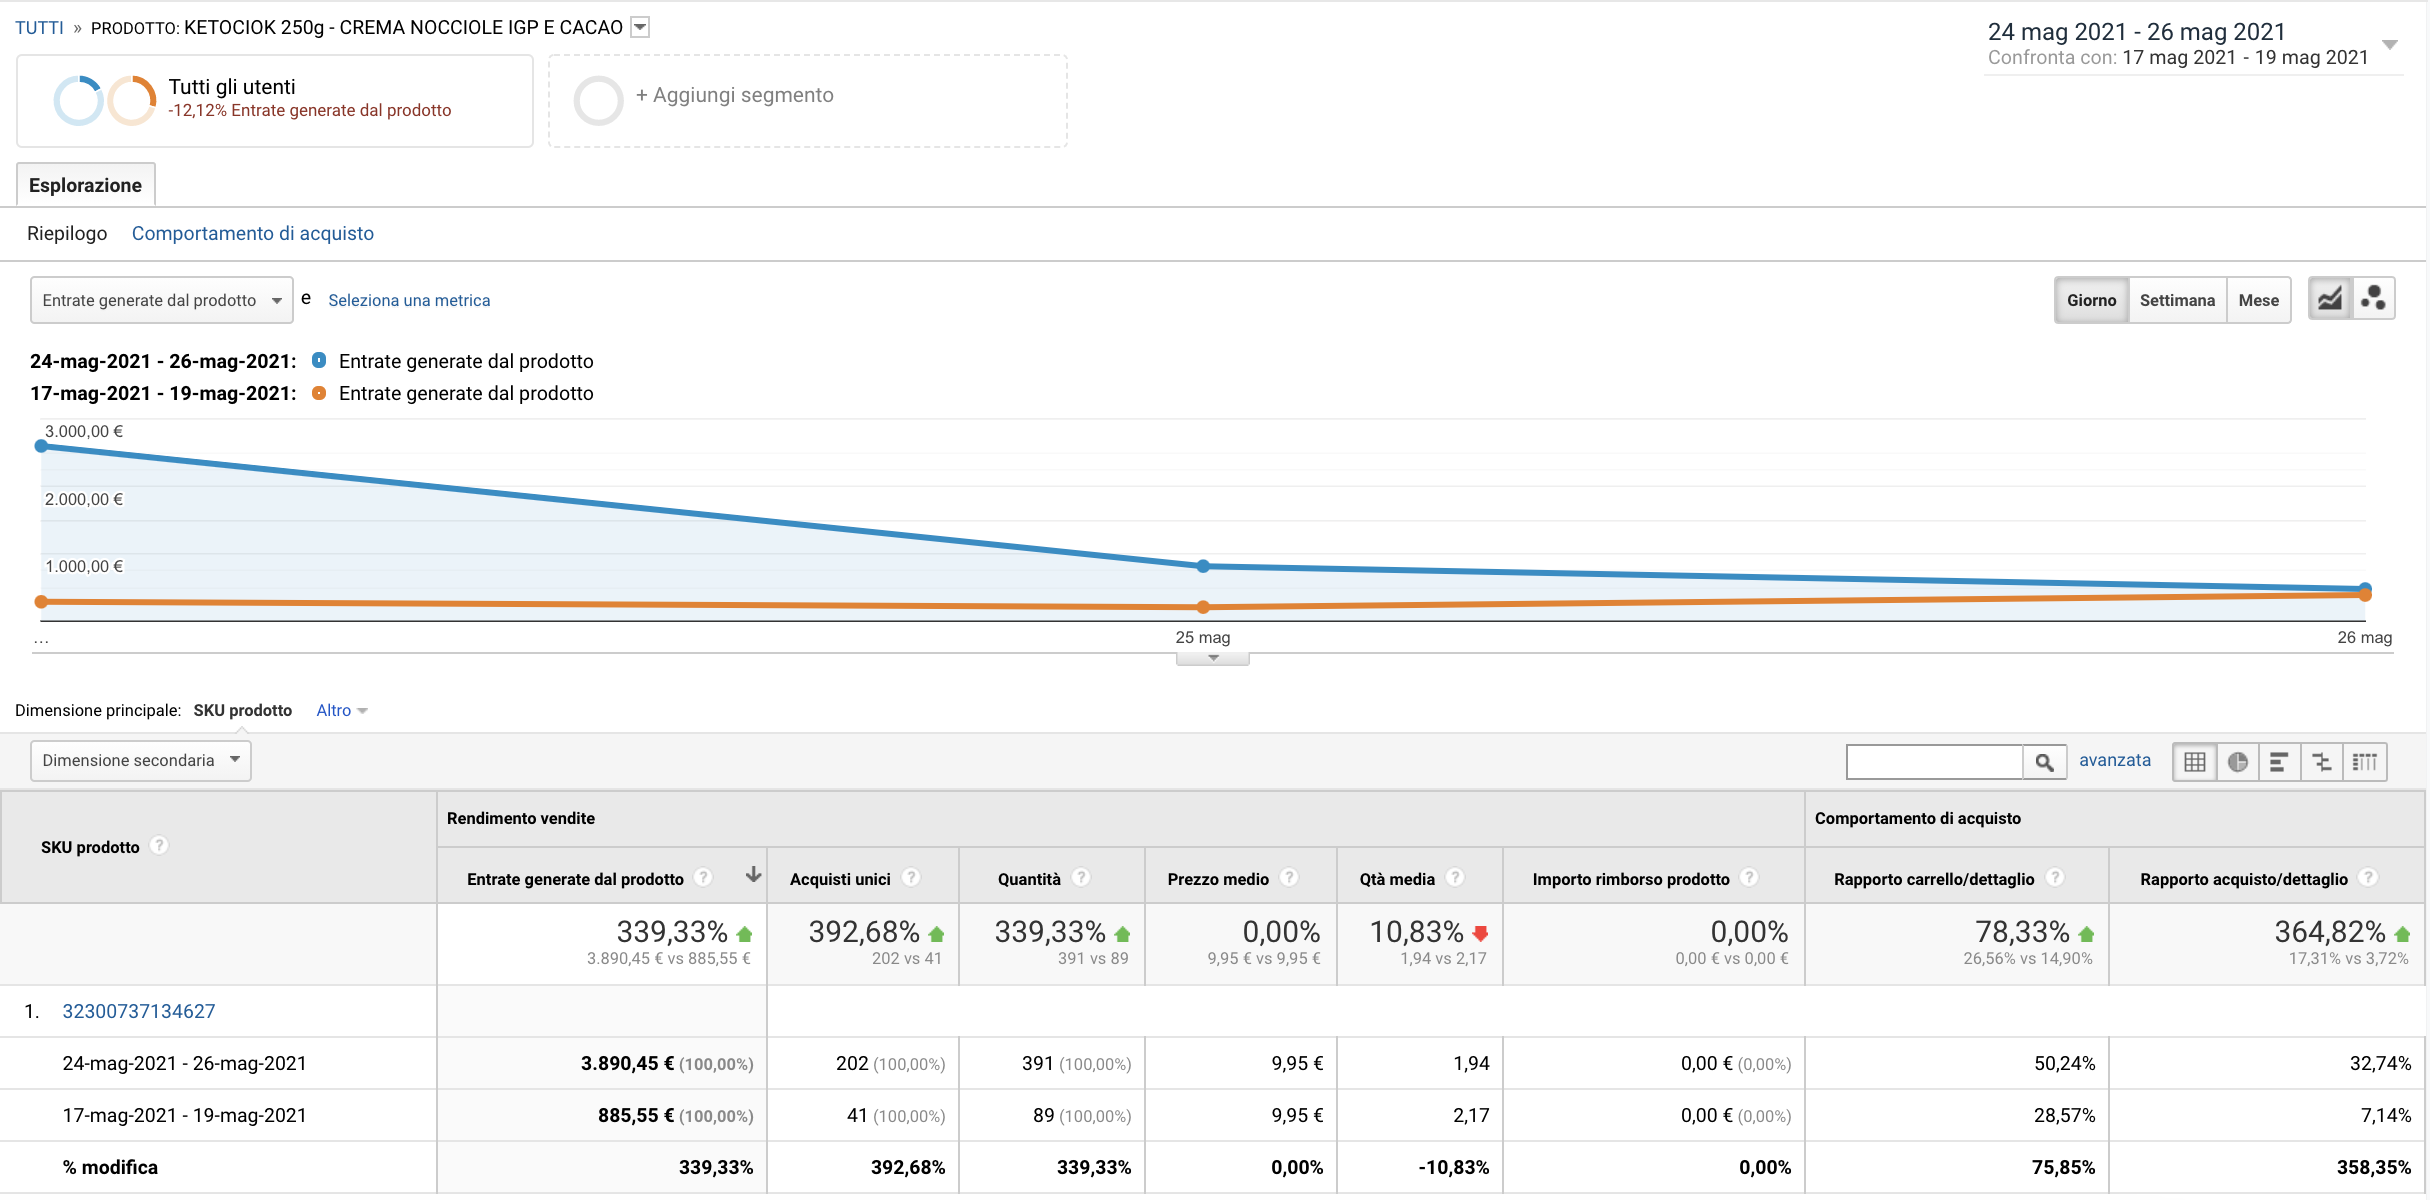Image resolution: width=2430 pixels, height=1200 pixels.
Task: Click help icon next to Acquisti unici
Action: pyautogui.click(x=911, y=878)
